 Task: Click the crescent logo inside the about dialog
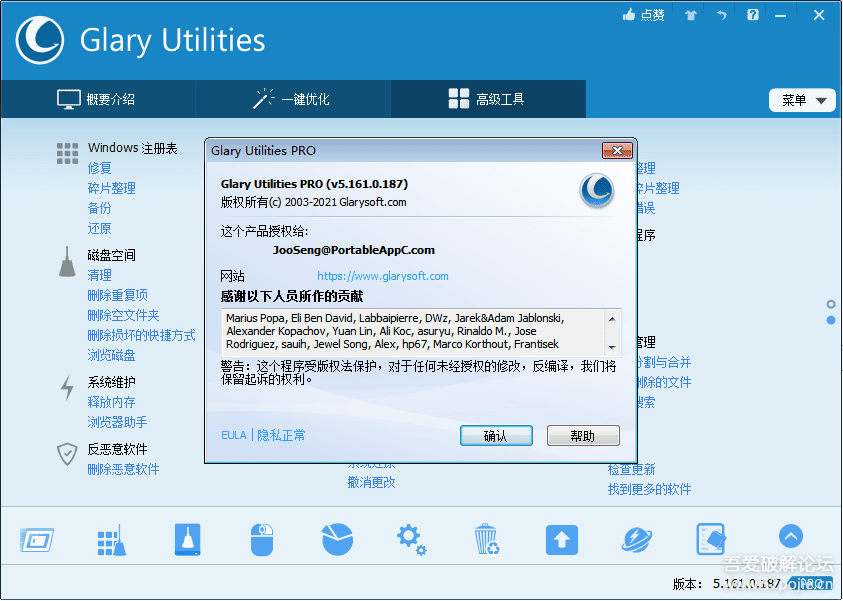[x=597, y=190]
